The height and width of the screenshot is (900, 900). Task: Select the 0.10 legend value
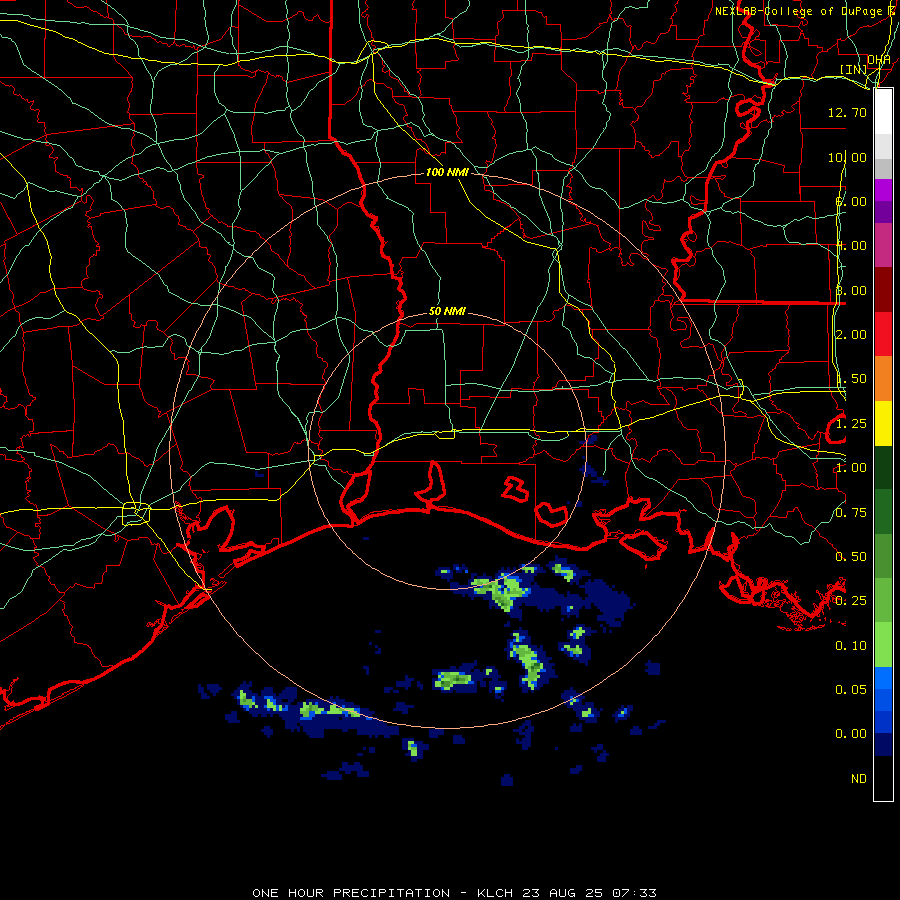point(851,646)
